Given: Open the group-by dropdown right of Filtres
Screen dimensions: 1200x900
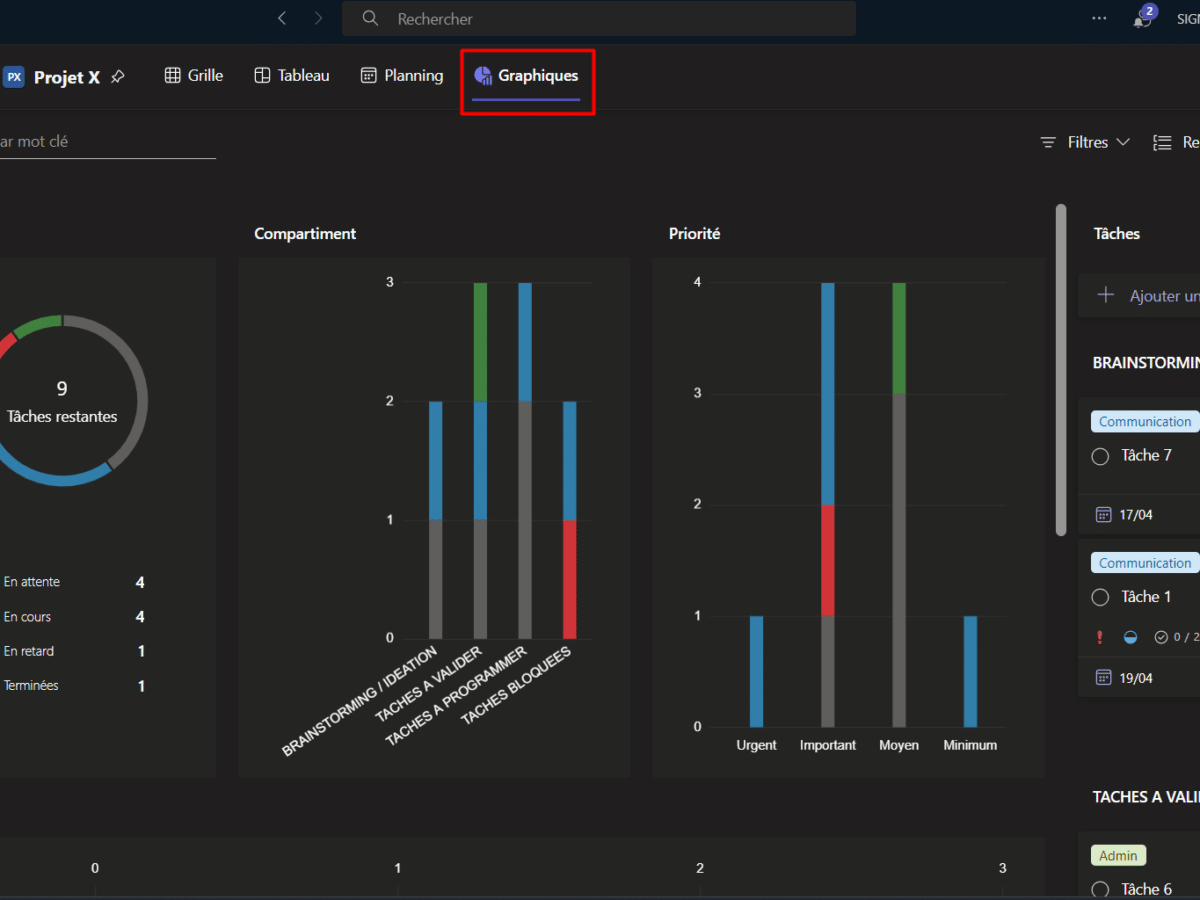Looking at the screenshot, I should (x=1175, y=142).
